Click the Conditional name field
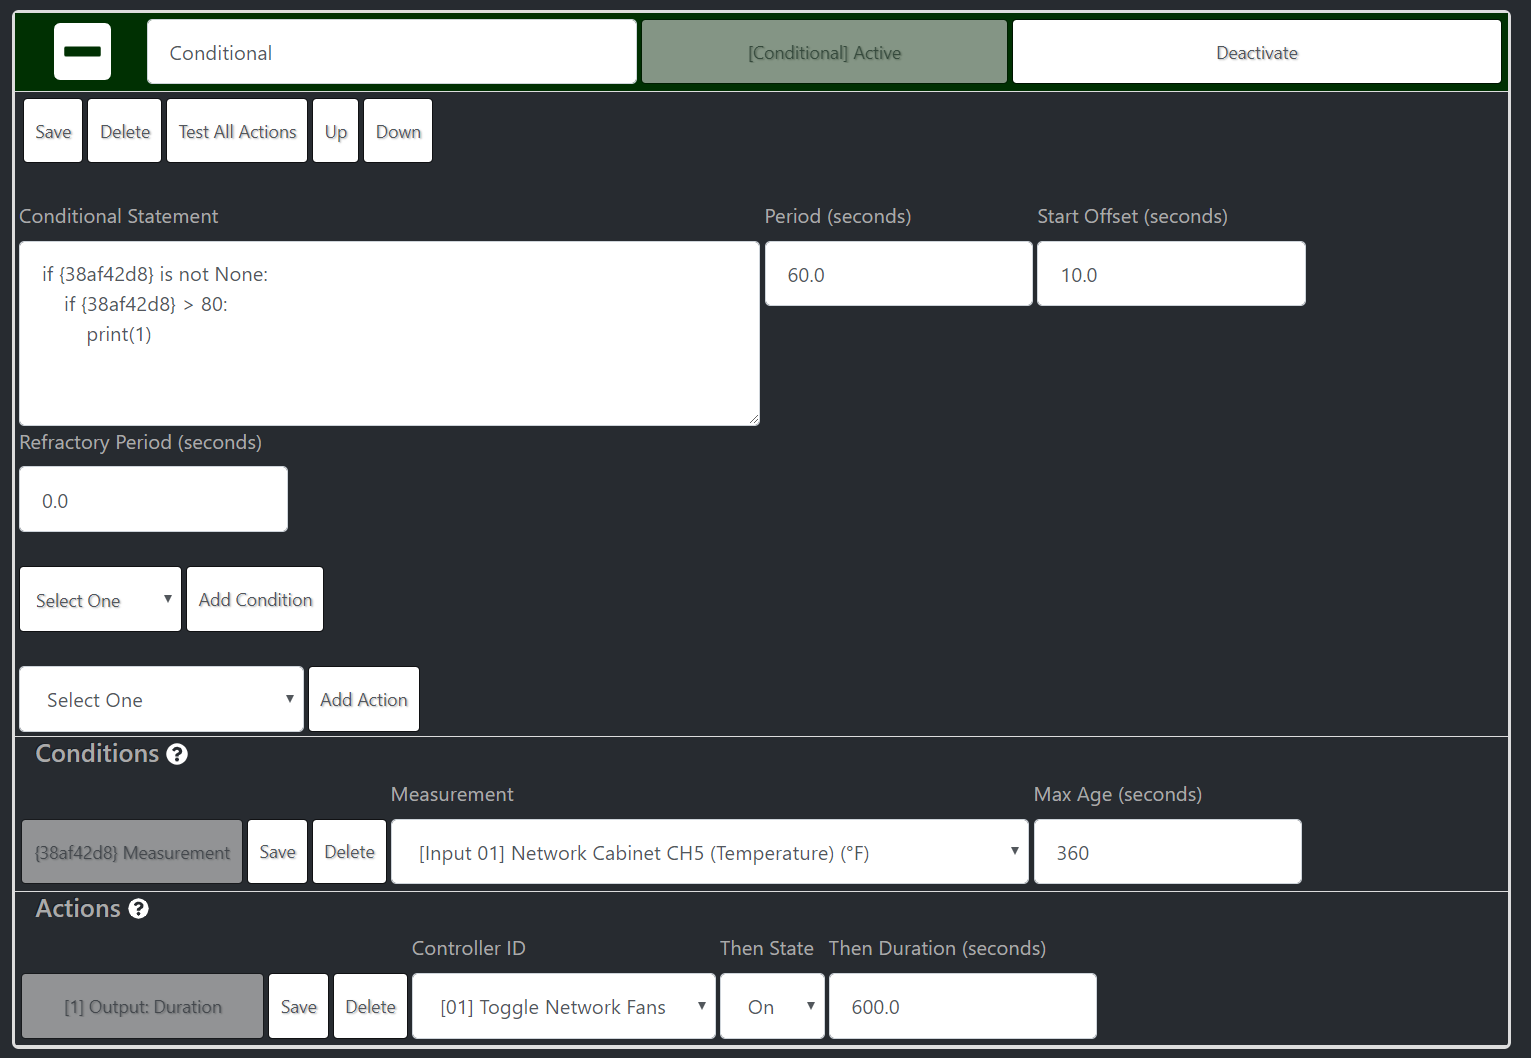This screenshot has width=1531, height=1058. tap(392, 52)
